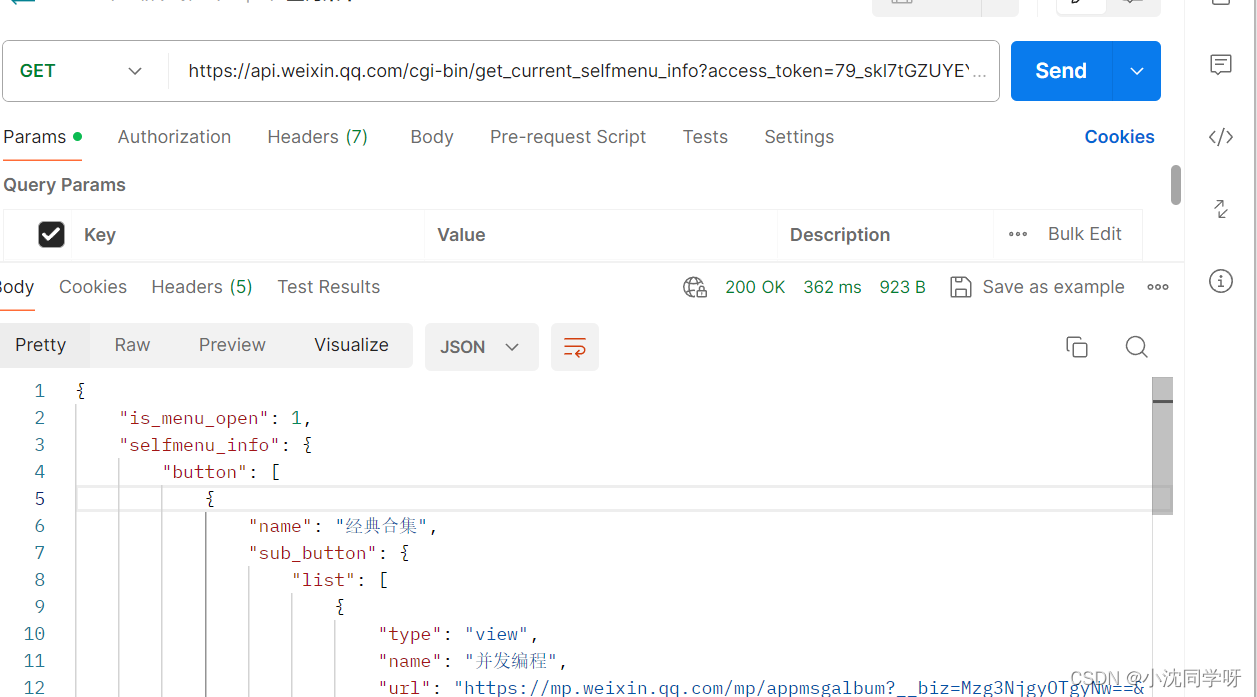Open the code snippet icon
The height and width of the screenshot is (697, 1257).
point(1220,137)
